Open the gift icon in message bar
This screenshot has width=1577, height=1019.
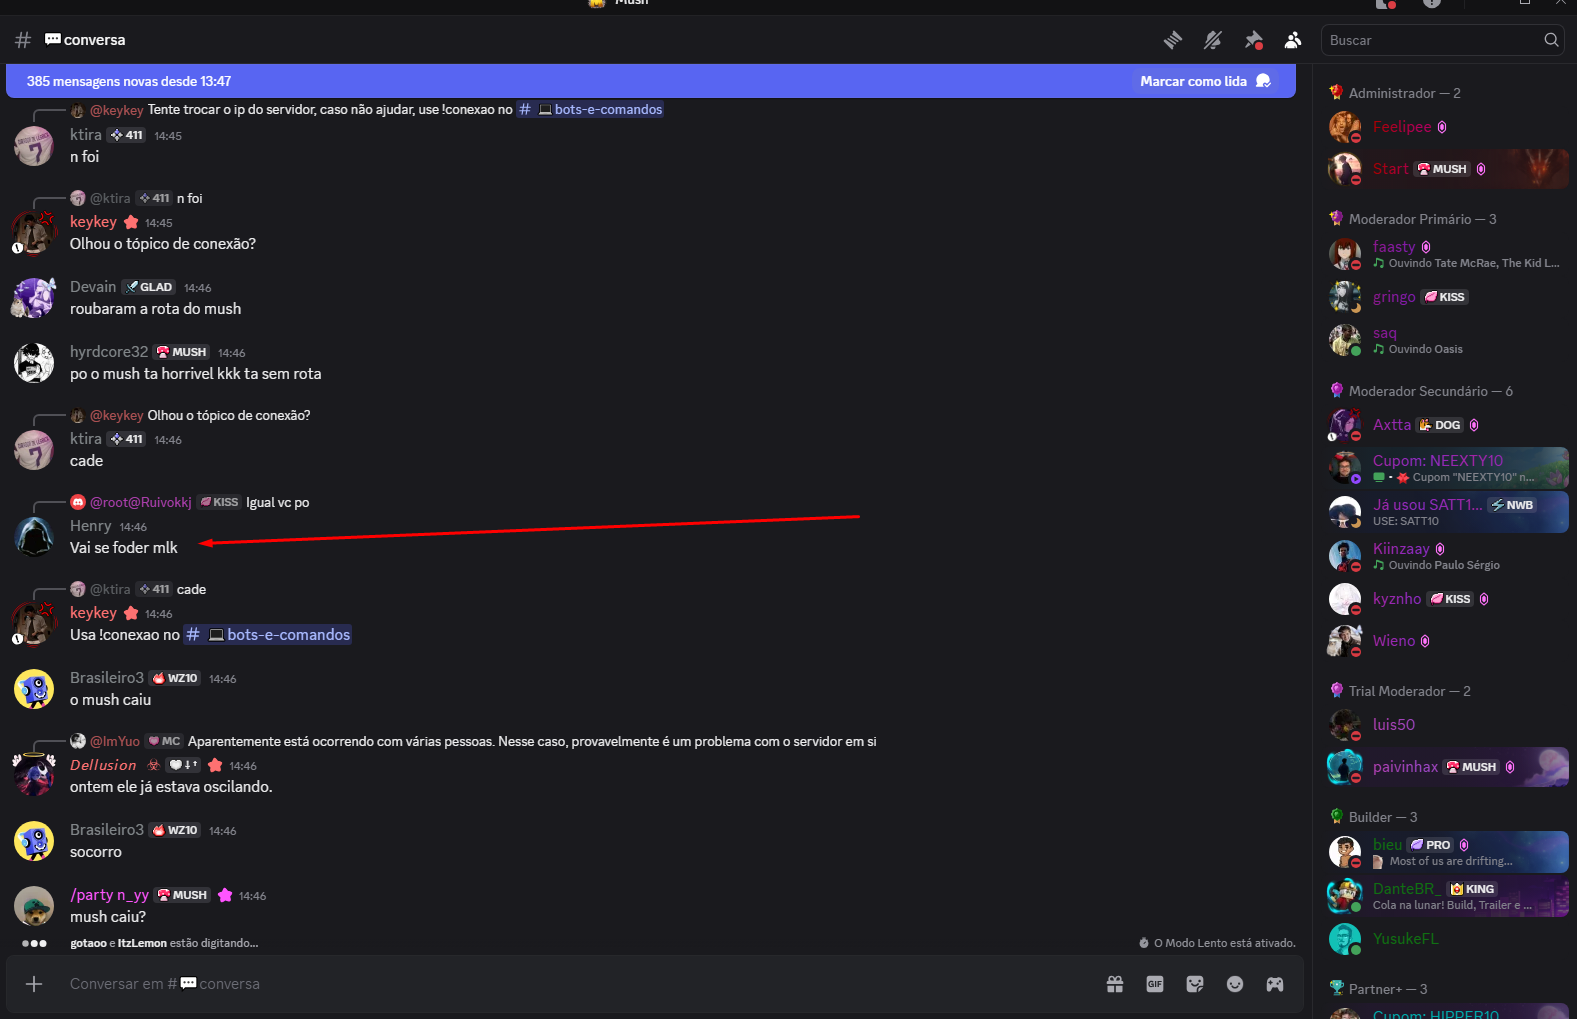1115,984
